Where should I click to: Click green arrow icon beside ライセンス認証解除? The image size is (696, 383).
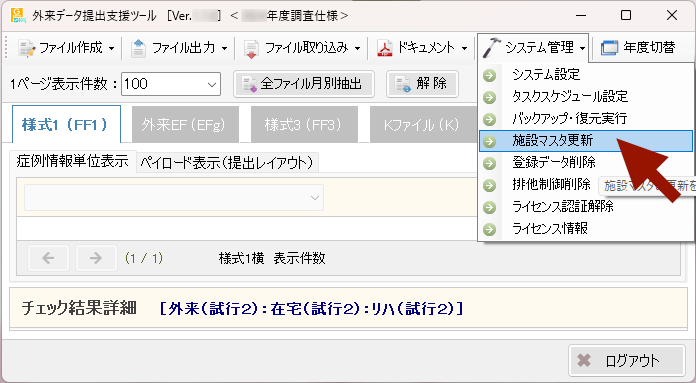(490, 207)
